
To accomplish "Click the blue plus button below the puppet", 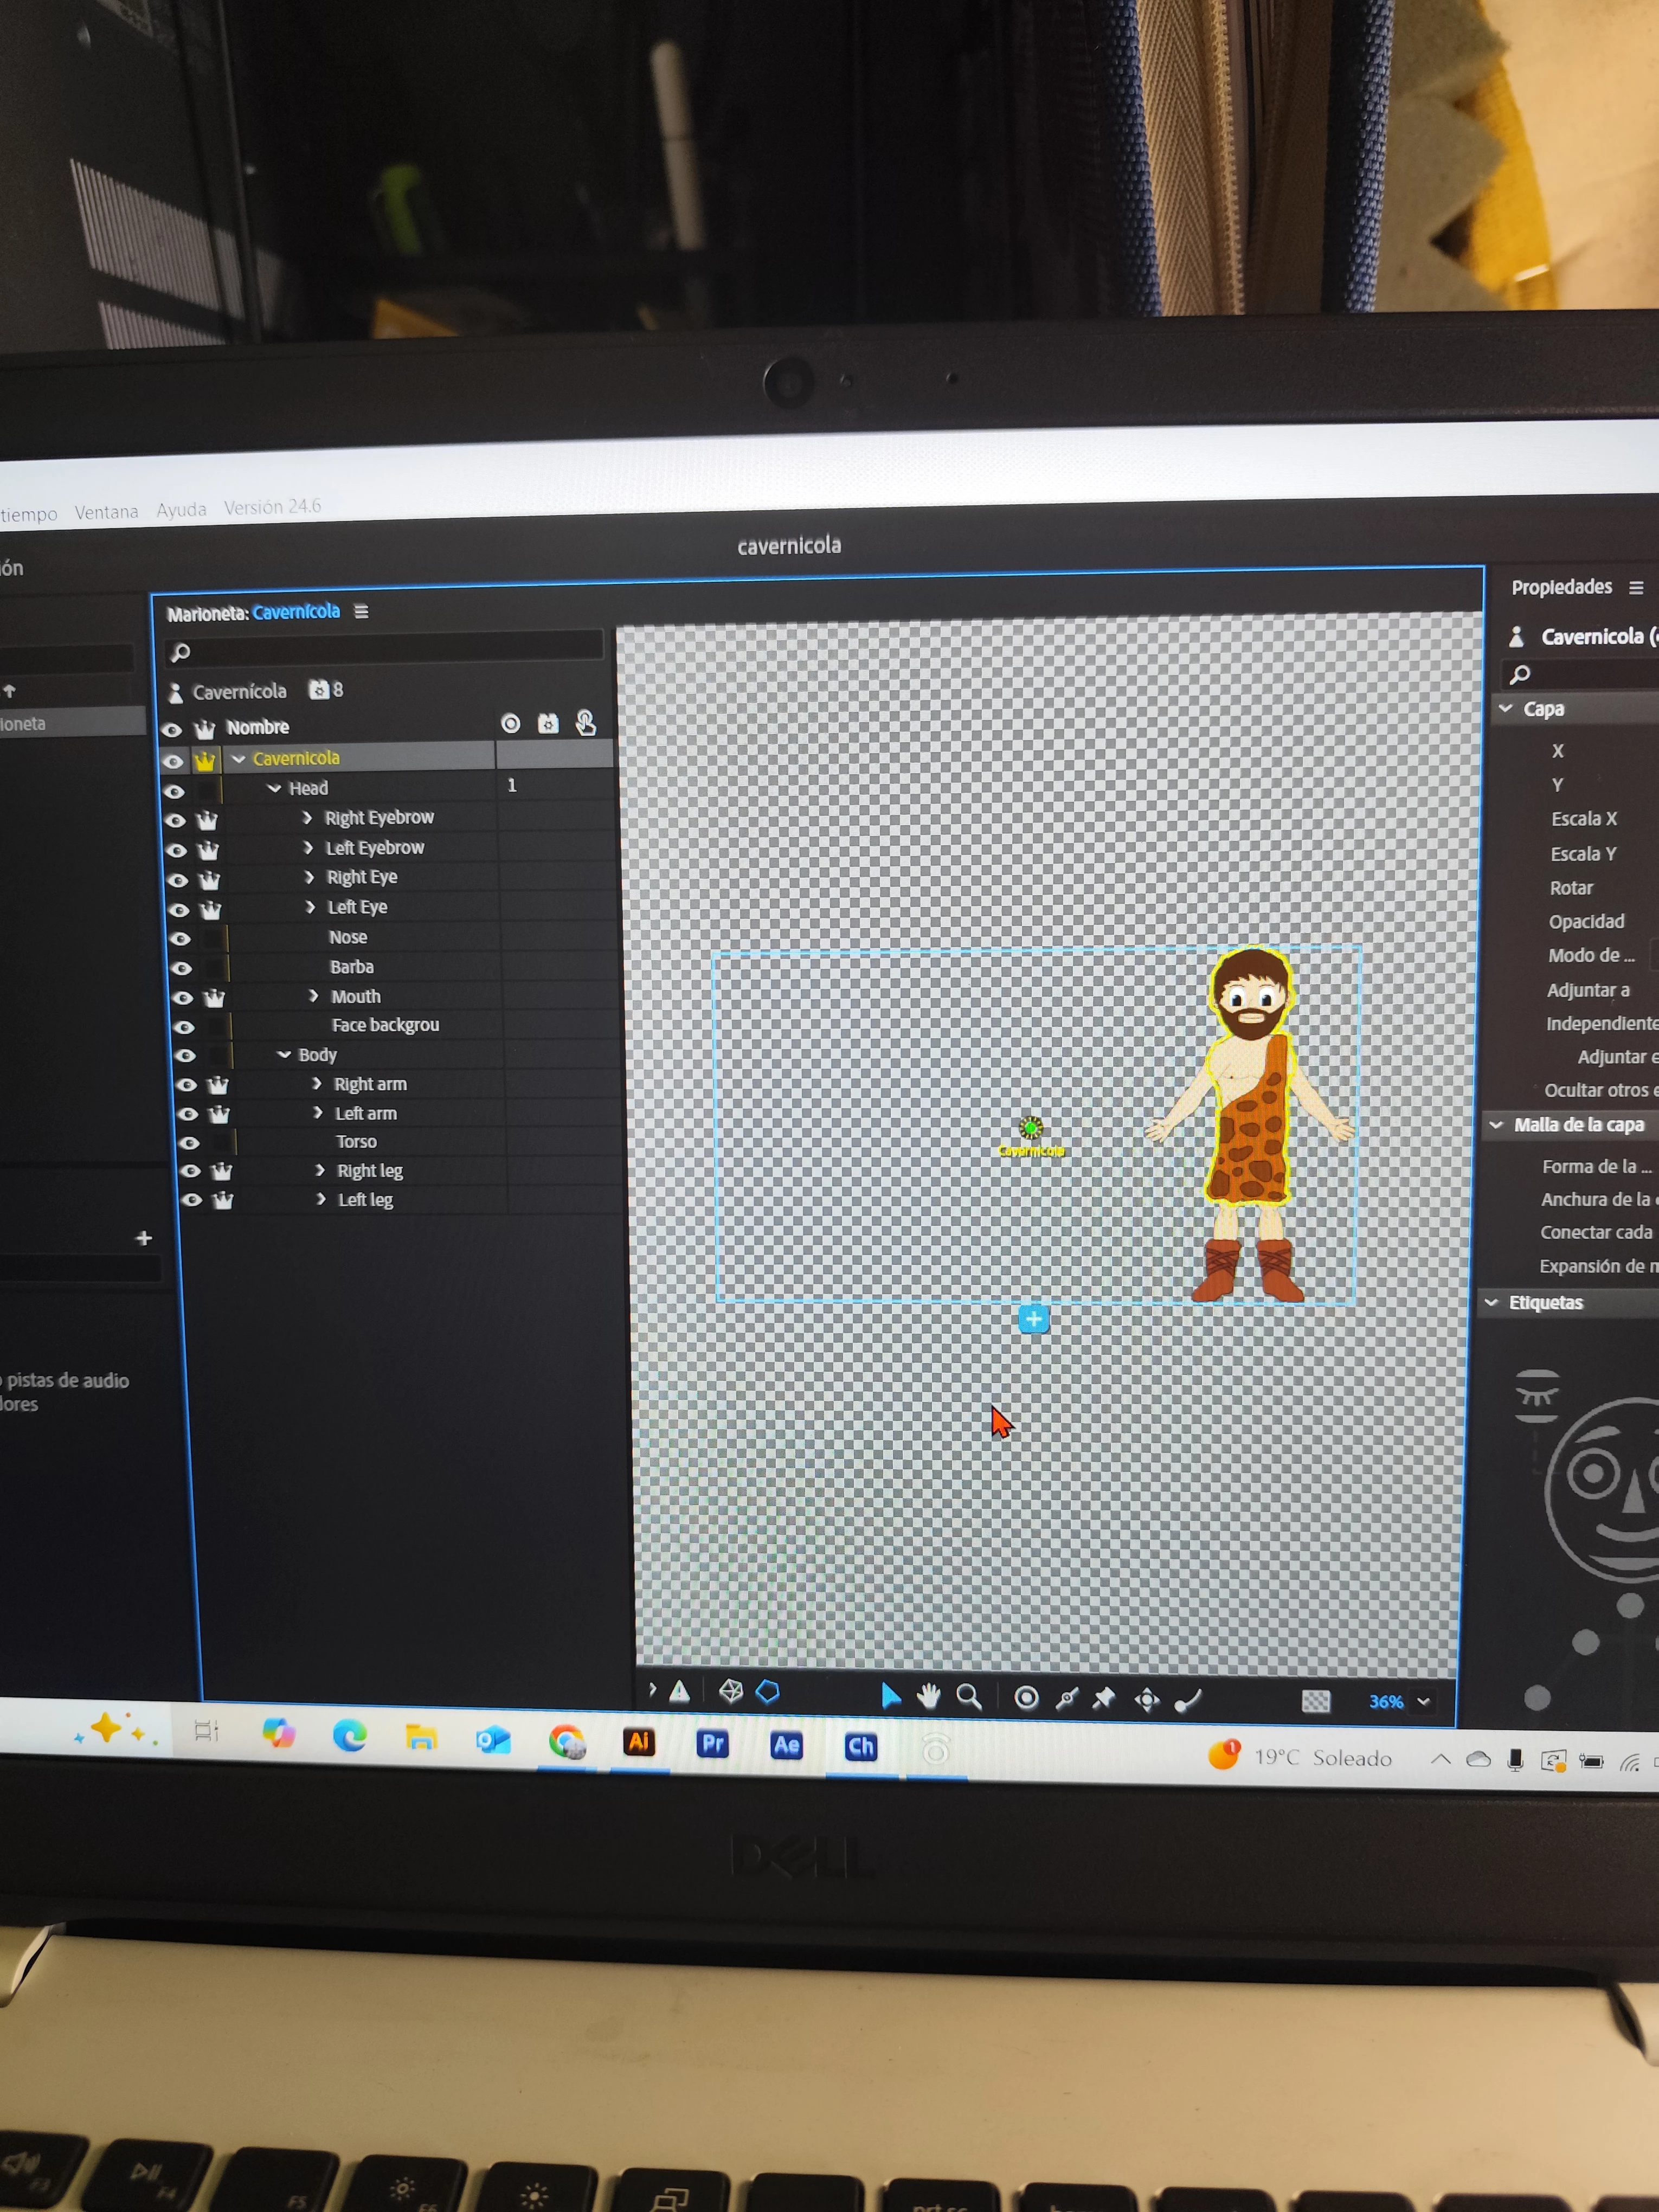I will tap(1033, 1319).
